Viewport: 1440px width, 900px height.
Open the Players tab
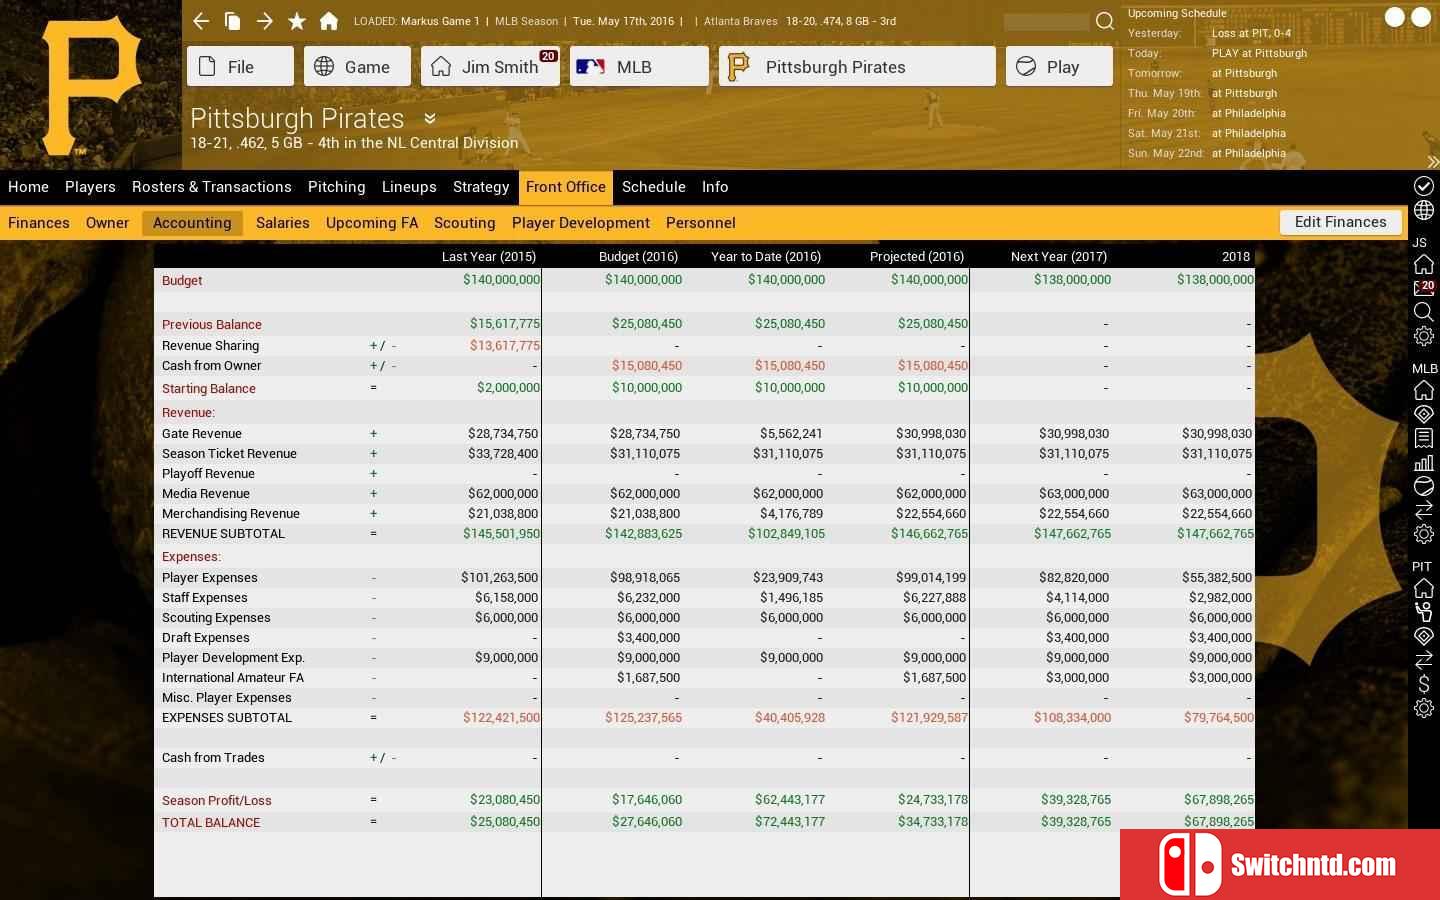coord(90,187)
